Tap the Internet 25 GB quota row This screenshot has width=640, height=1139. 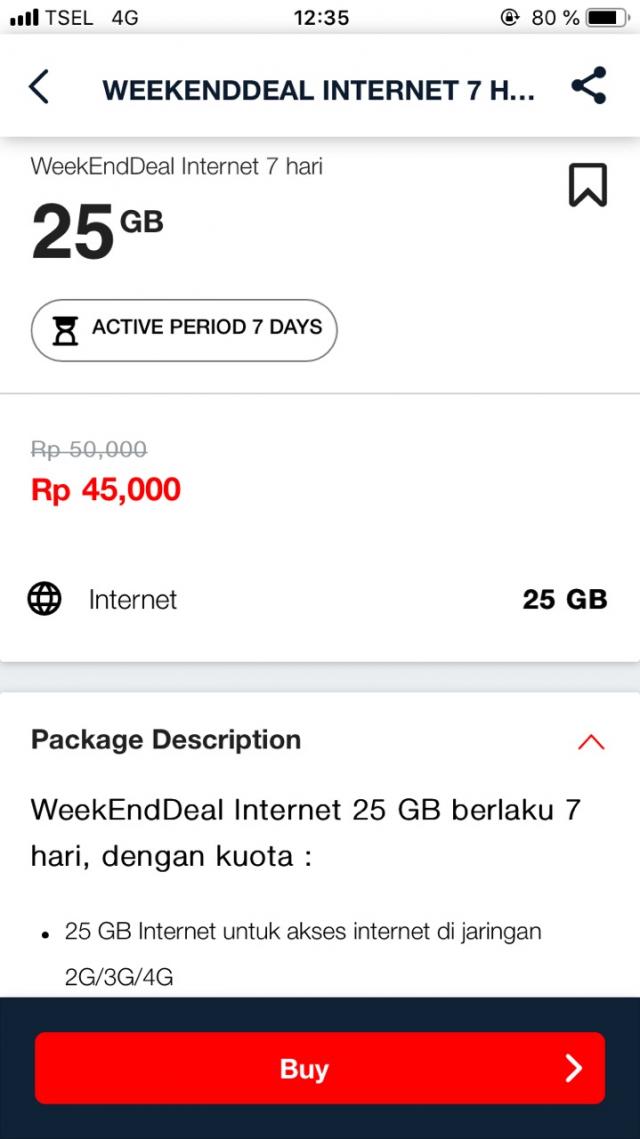coord(320,599)
